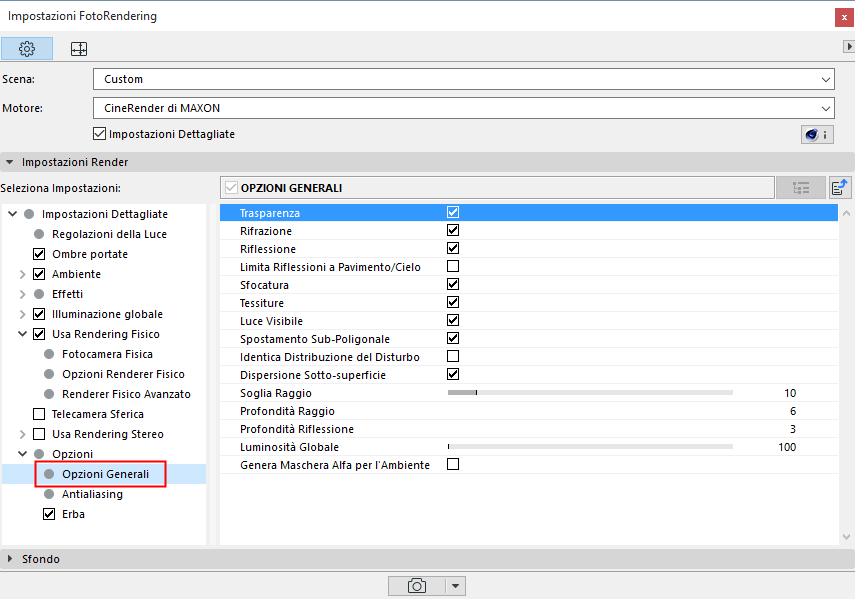Collapse the Usa Rendering Fisico node
The width and height of the screenshot is (855, 599).
(22, 334)
